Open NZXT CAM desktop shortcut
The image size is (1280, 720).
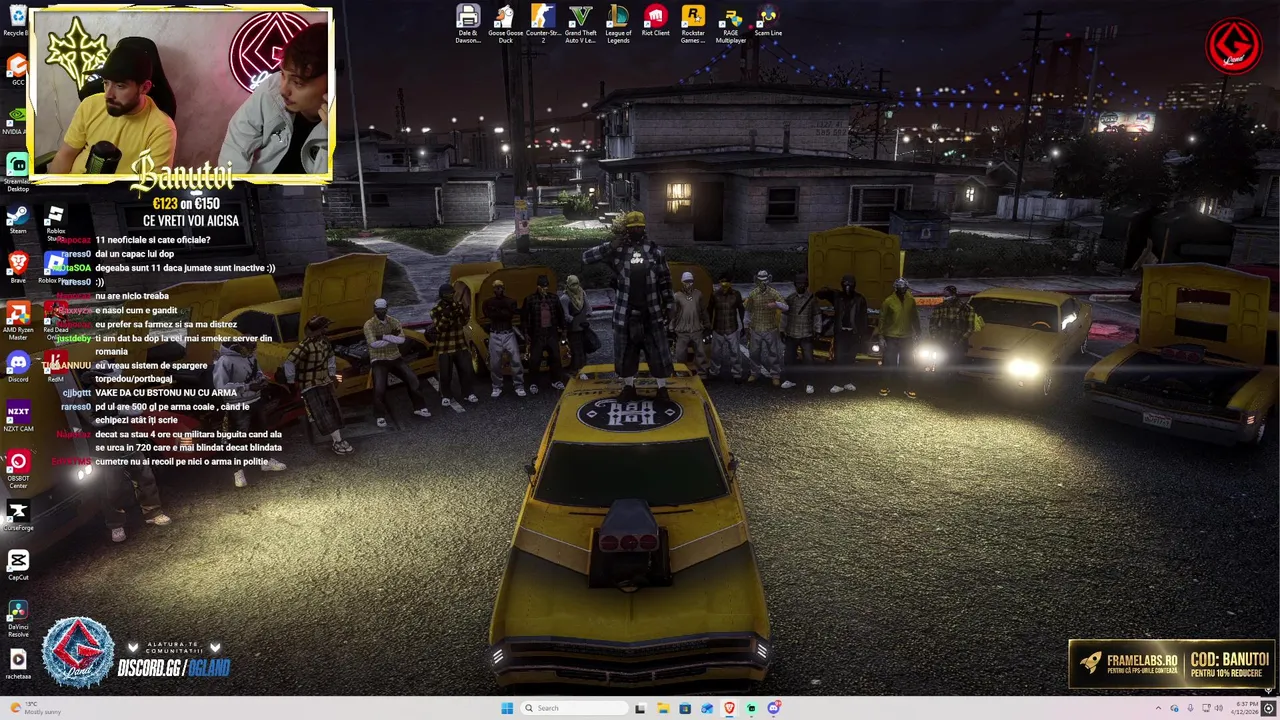[x=17, y=417]
